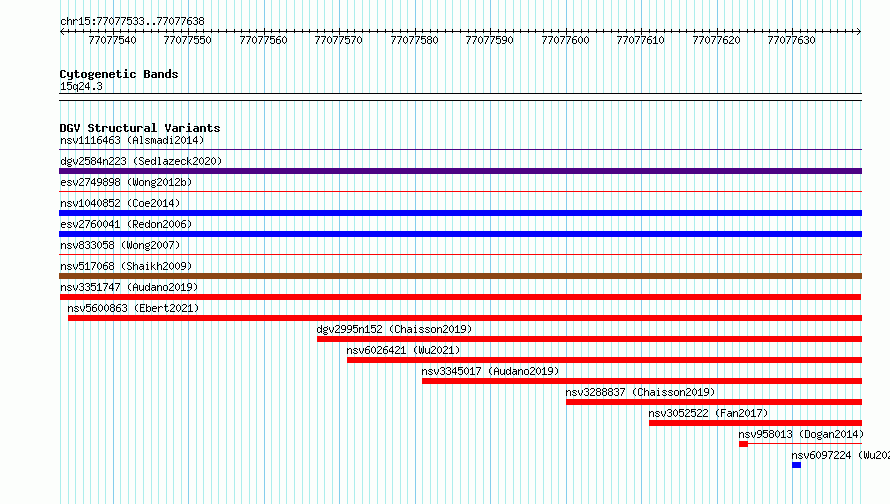This screenshot has width=890, height=504.
Task: Select the red nsv3351747 variant bar
Action: (x=460, y=297)
